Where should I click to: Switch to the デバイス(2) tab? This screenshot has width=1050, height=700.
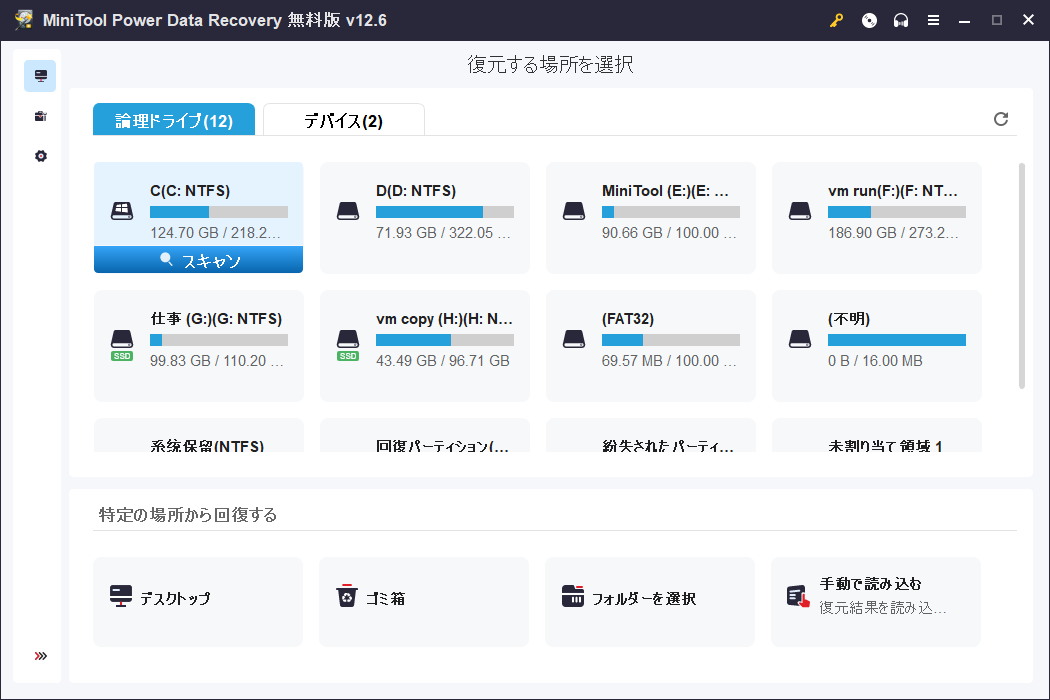coord(343,118)
